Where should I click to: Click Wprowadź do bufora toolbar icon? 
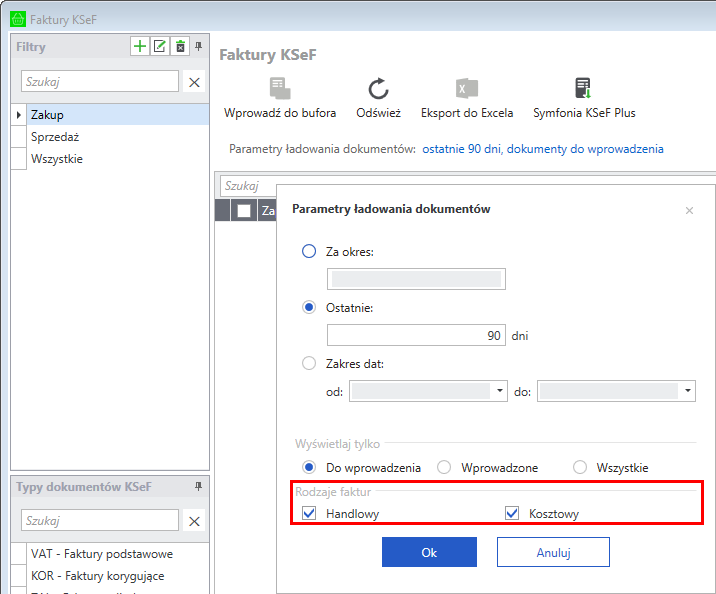[279, 89]
